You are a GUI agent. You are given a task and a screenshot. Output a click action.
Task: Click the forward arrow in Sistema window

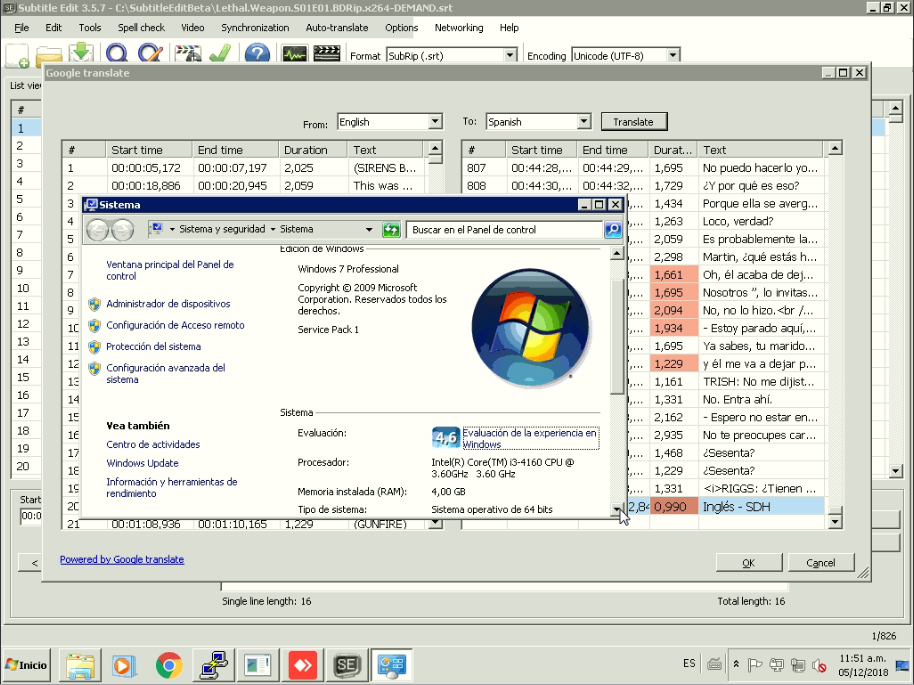tap(122, 230)
